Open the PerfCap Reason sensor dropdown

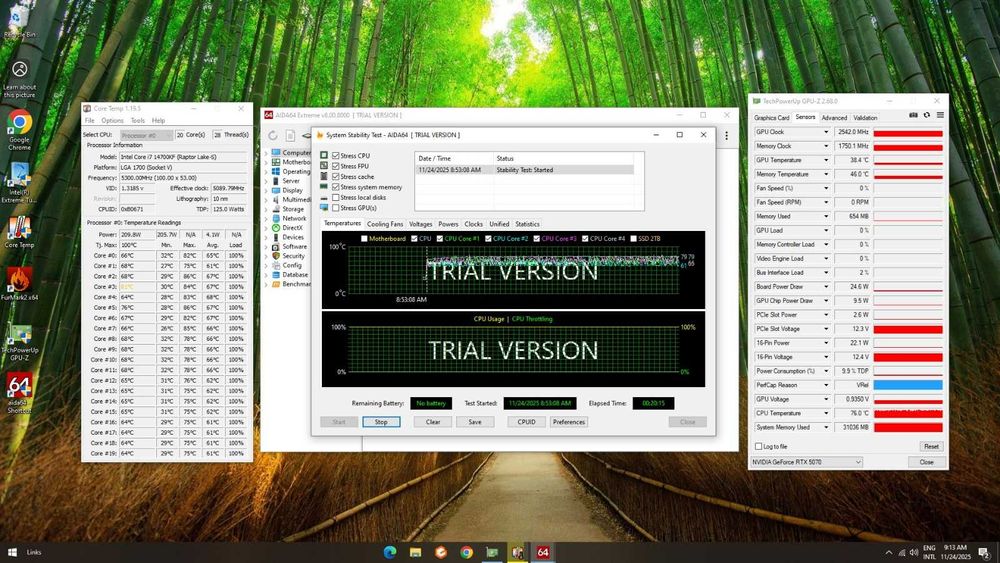[x=826, y=385]
